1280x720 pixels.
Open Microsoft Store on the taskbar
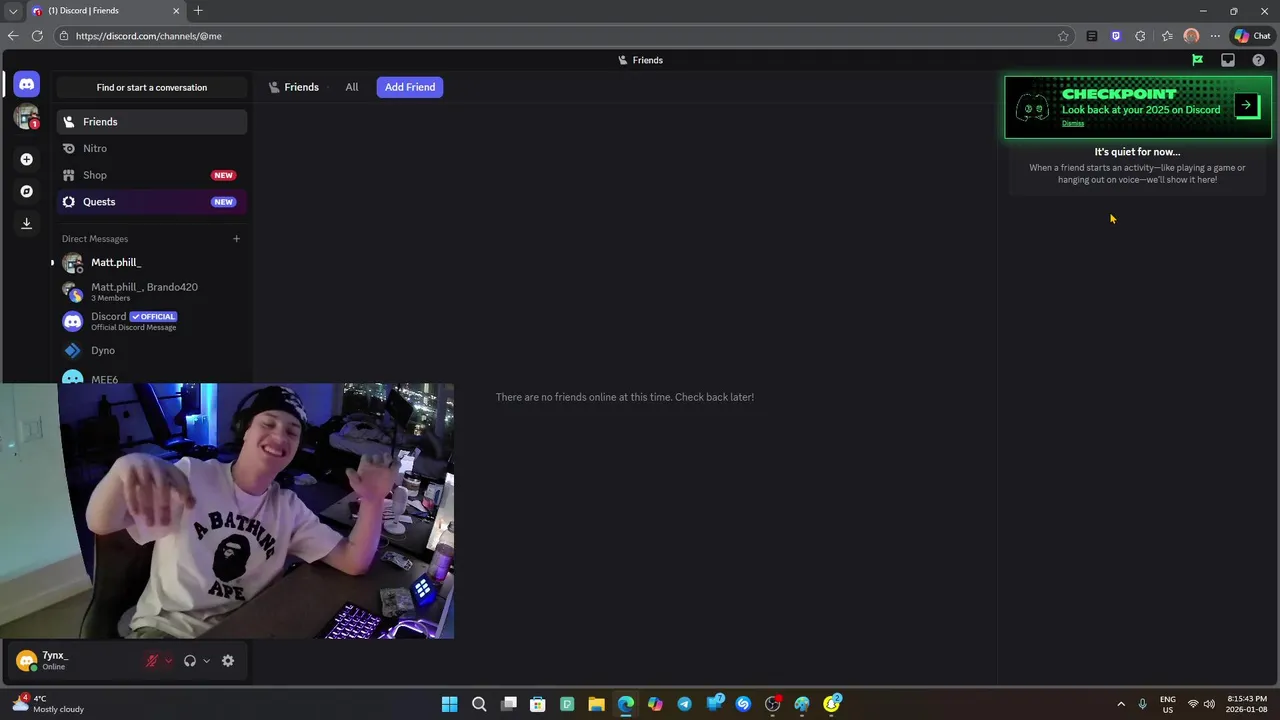(538, 704)
